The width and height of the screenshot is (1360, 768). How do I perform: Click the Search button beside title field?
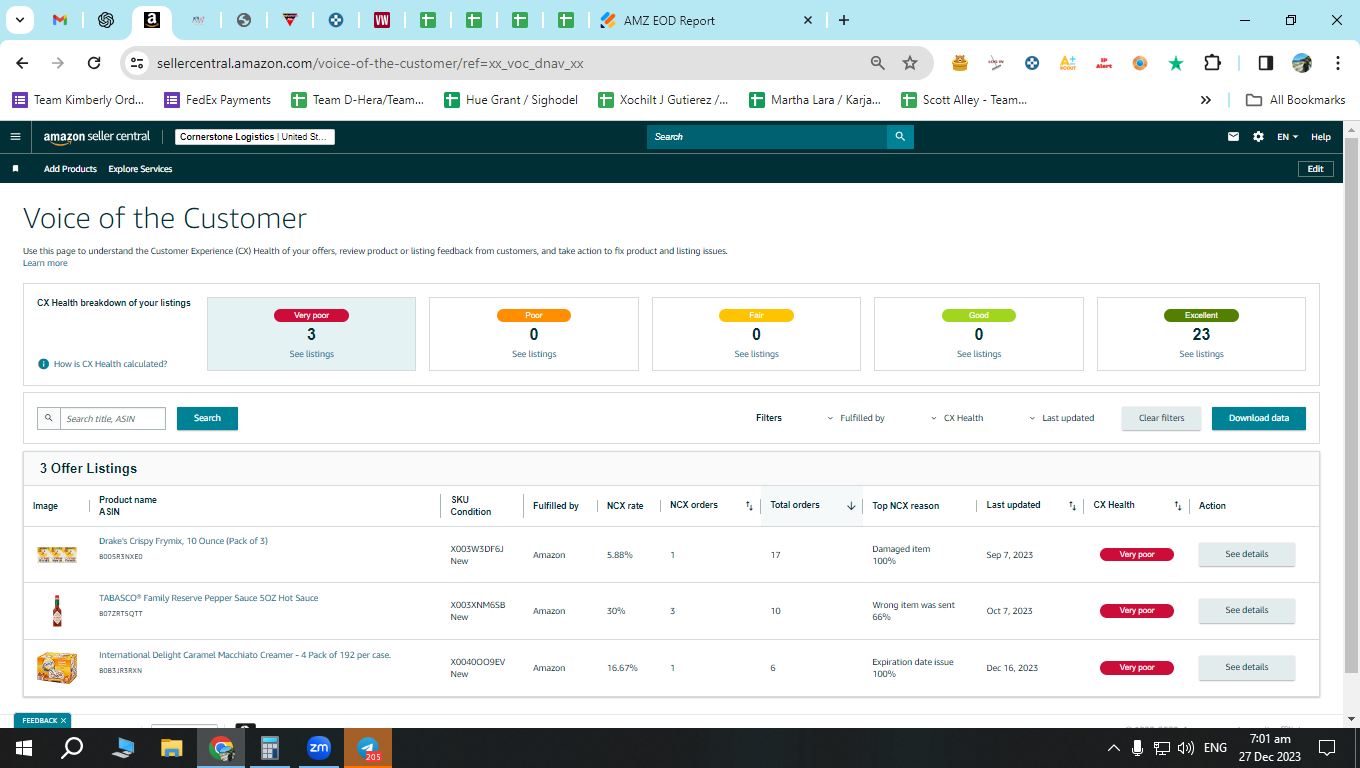pos(207,418)
